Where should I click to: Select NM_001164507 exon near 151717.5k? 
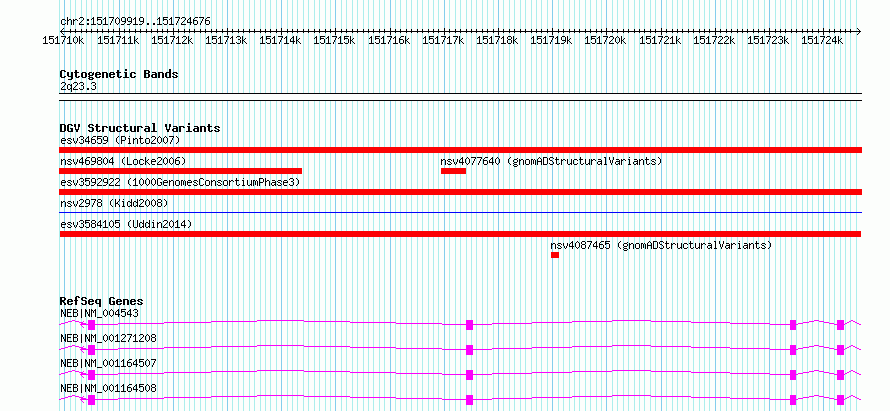coord(469,375)
